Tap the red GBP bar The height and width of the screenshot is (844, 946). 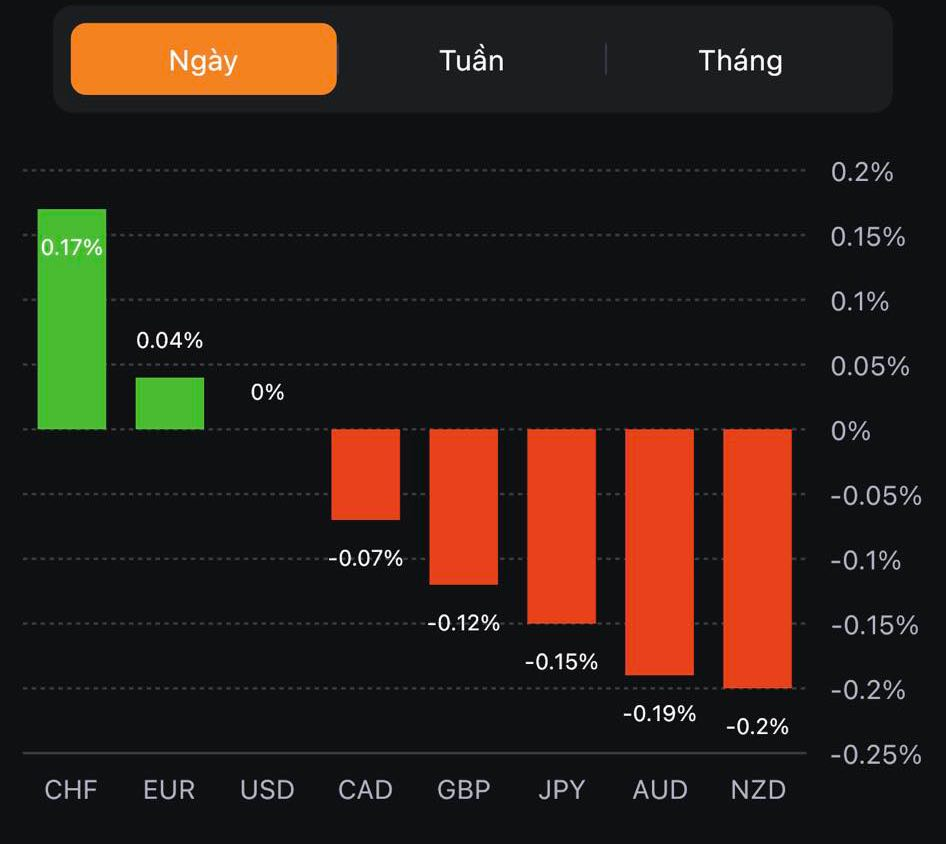[464, 506]
